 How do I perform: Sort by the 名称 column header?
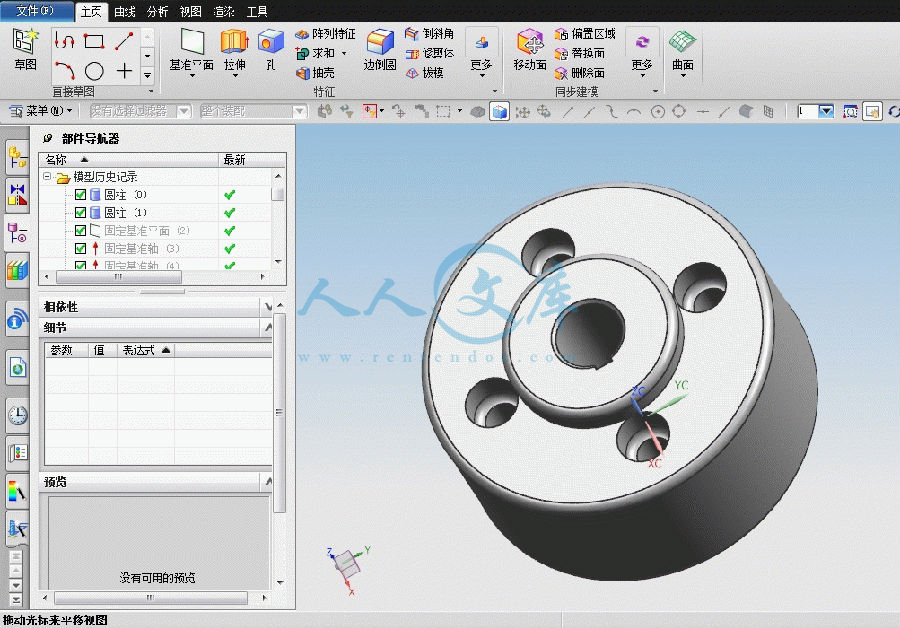[129, 160]
